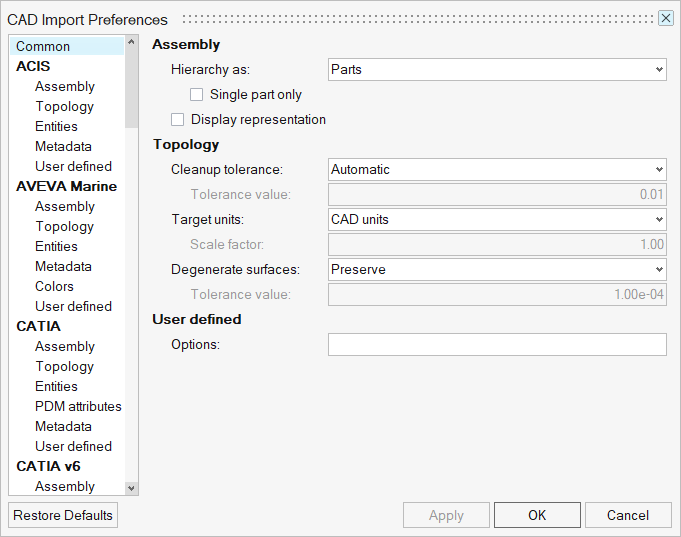Open the Target units dropdown
Screen dimensions: 681x537
click(x=497, y=220)
